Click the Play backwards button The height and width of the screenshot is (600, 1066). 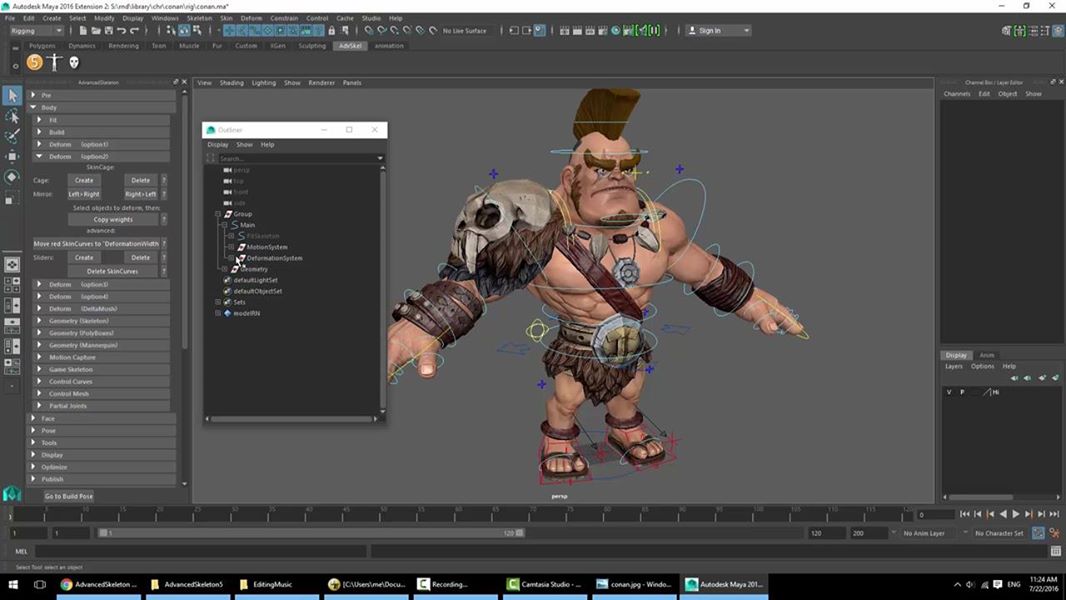coord(1003,514)
